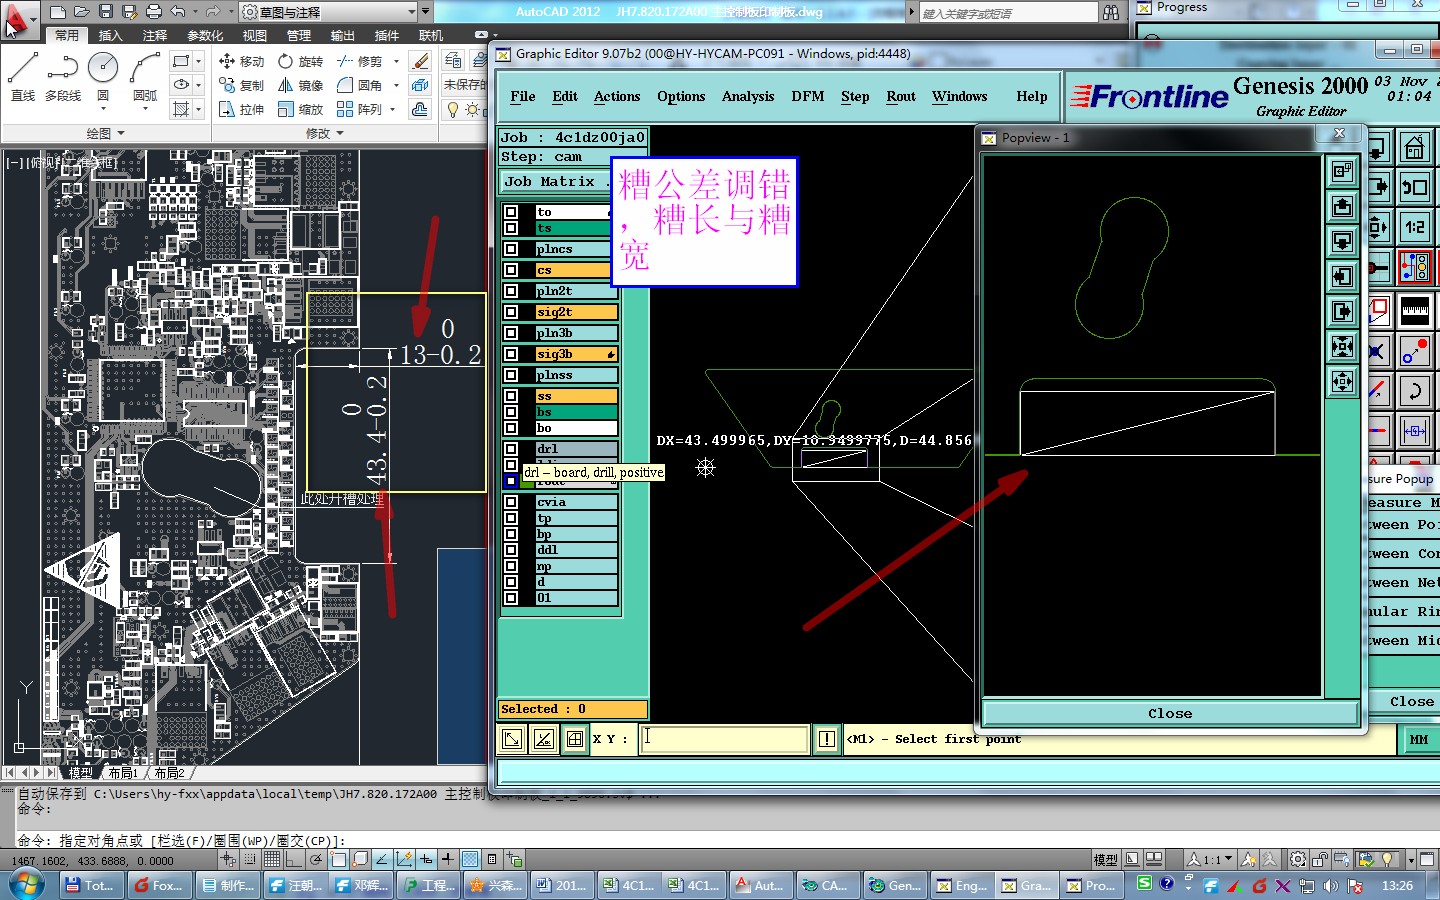The image size is (1440, 900).
Task: Open the rectangle tool dropdown arrow
Action: 199,61
